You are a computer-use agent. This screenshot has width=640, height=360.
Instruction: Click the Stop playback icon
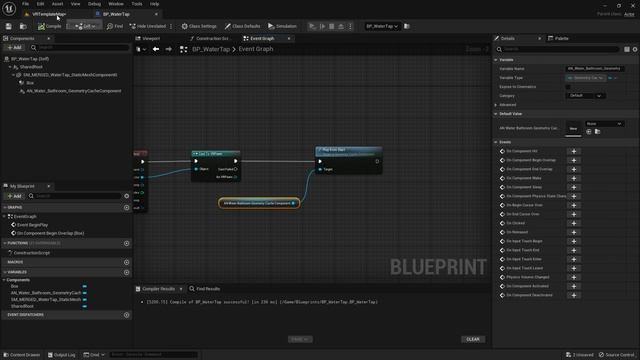[x=331, y=26]
